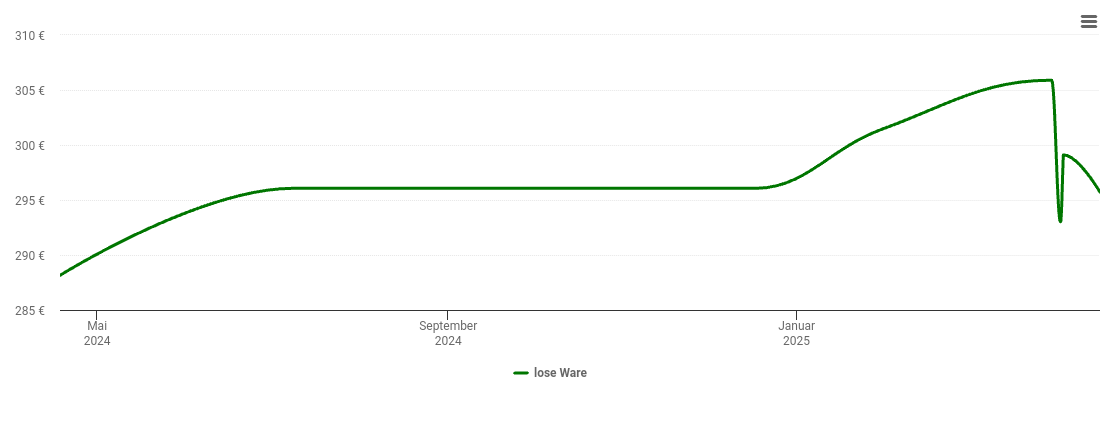
Task: Click the tick mark above Januar 2025
Action: click(x=796, y=314)
